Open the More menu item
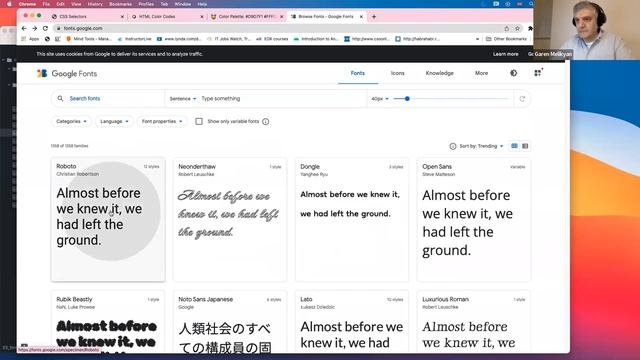 [481, 73]
